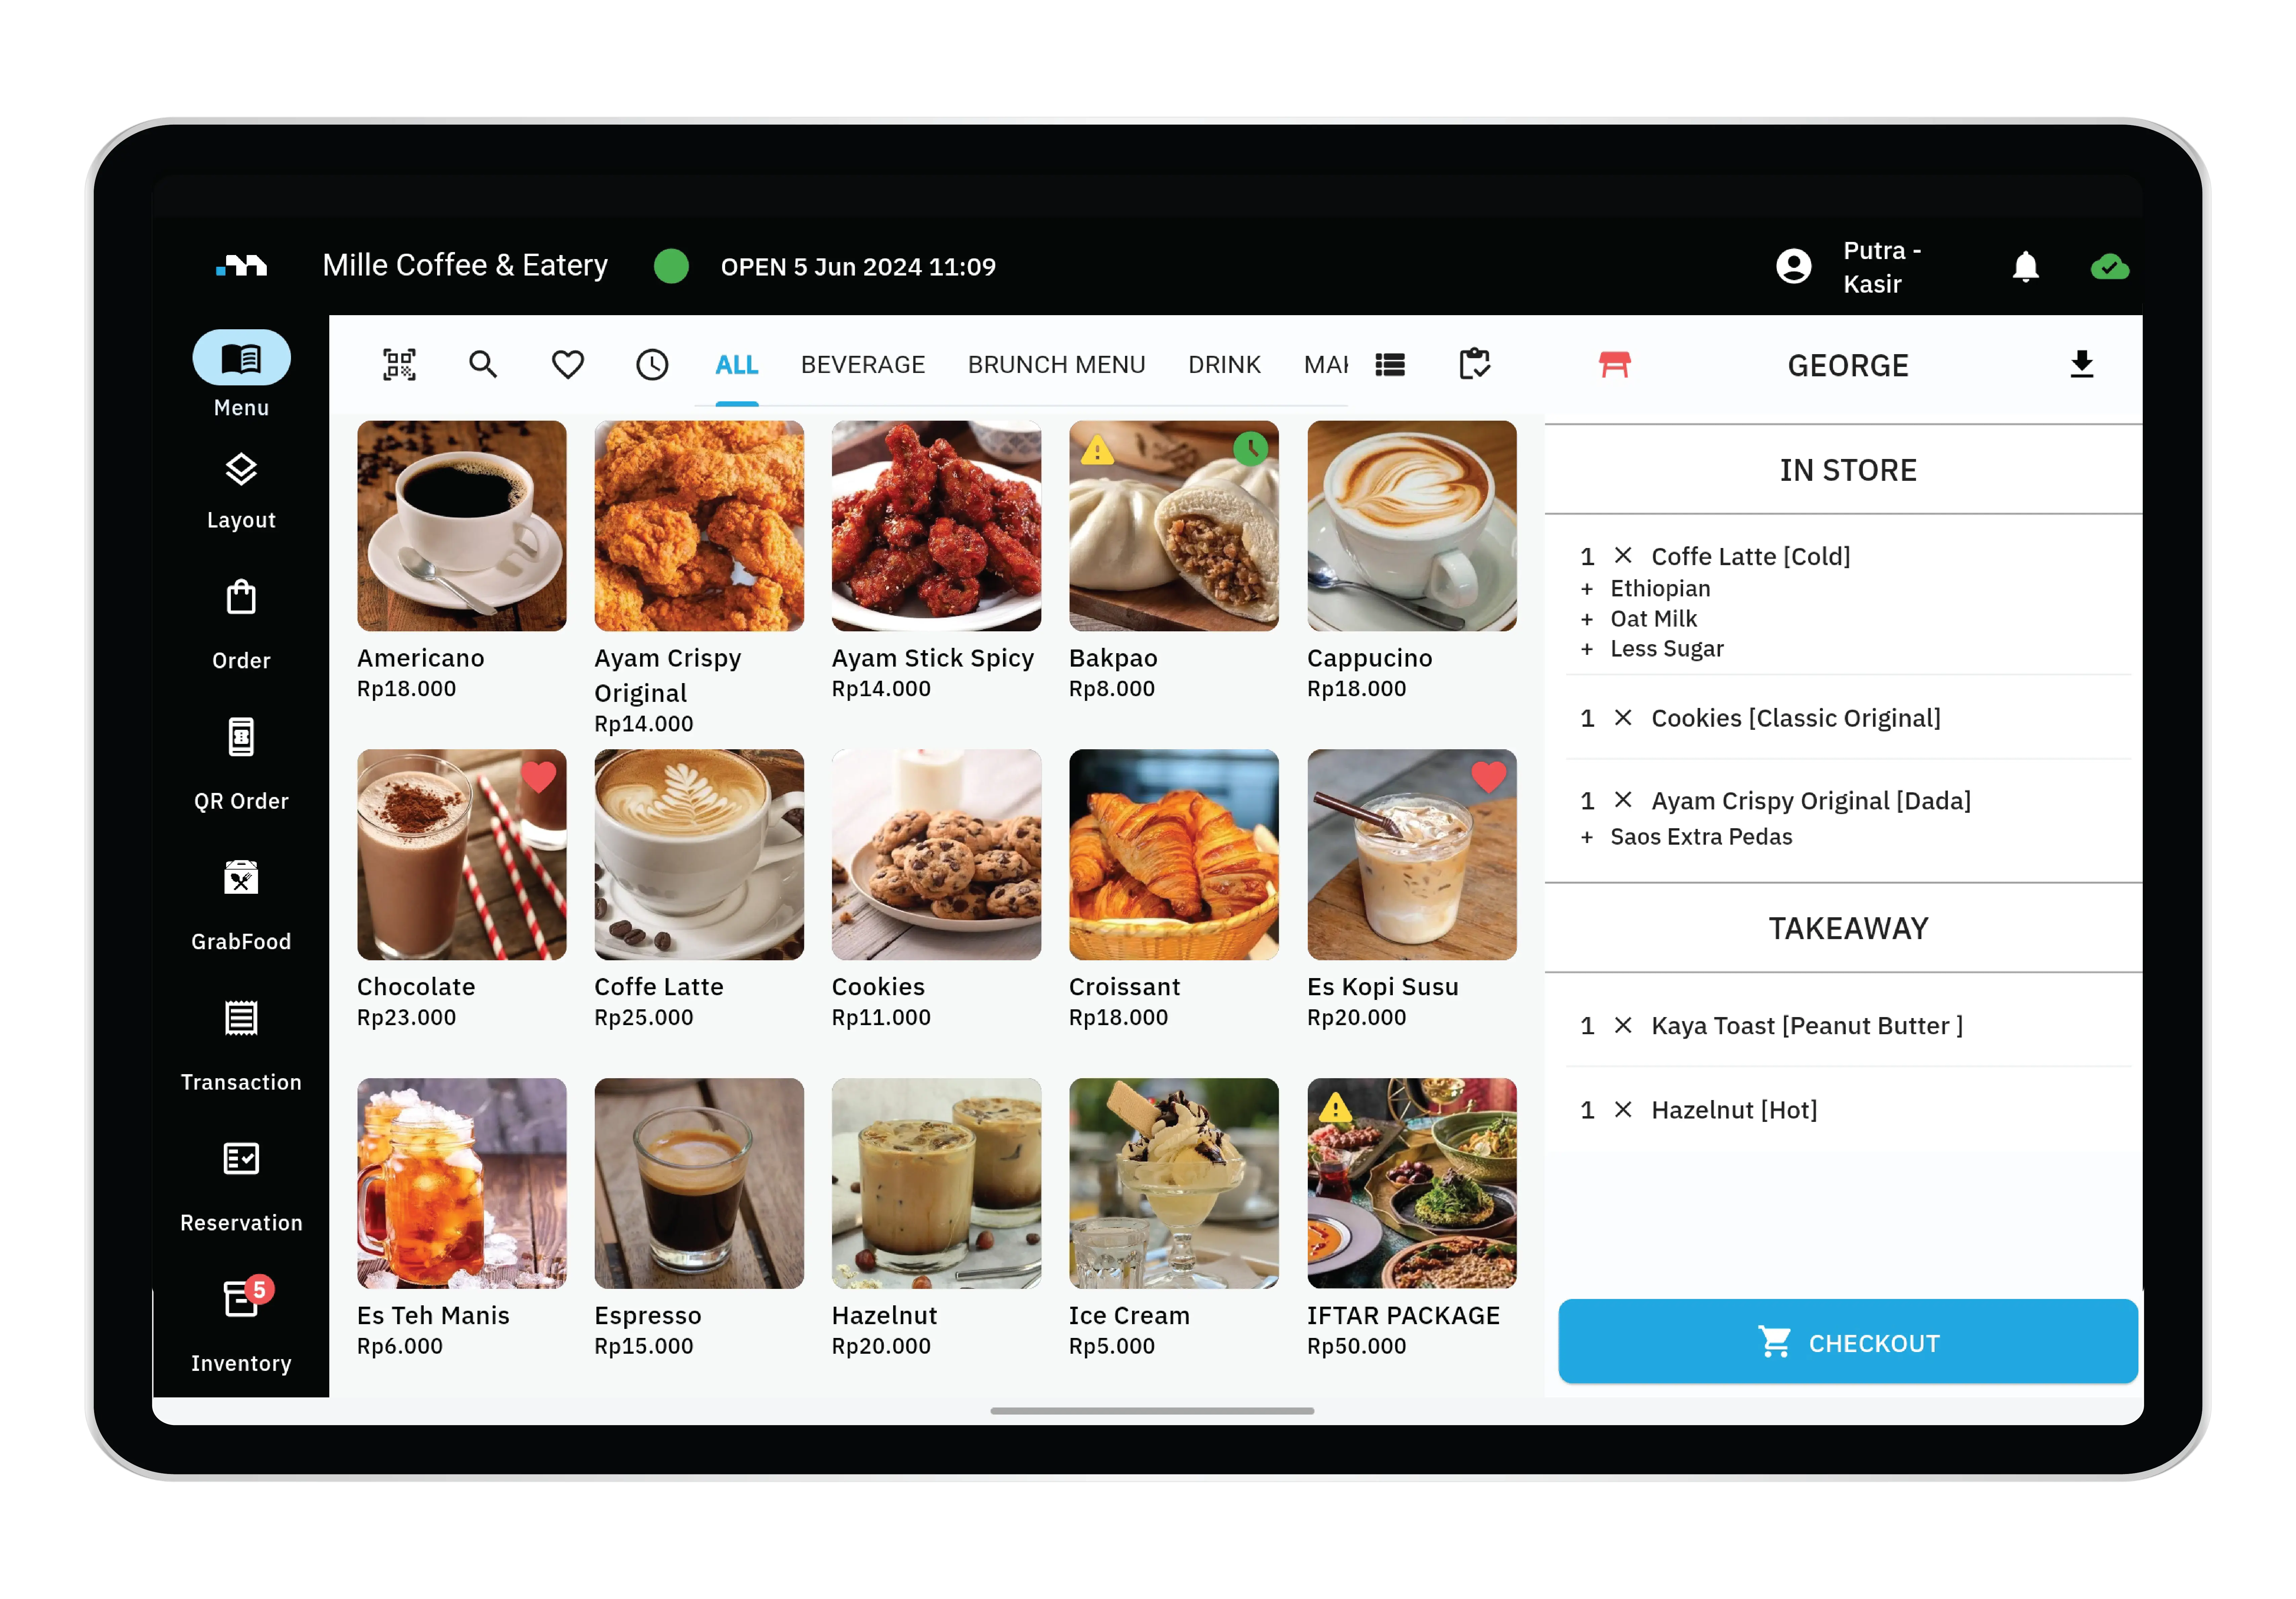
Task: Remove Kaya Toast [Peanut Butter] from order
Action: point(1623,1025)
